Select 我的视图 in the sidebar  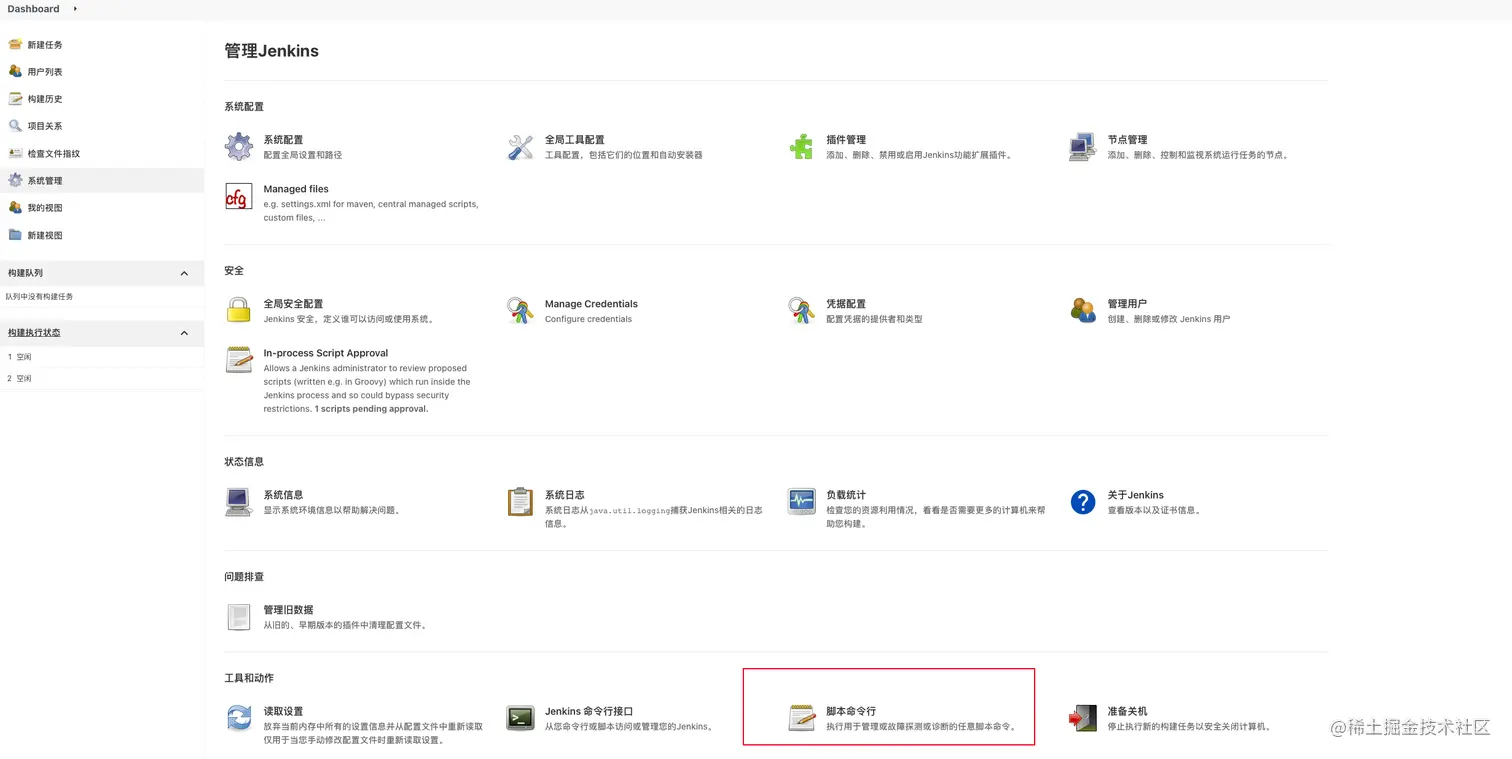pyautogui.click(x=45, y=208)
